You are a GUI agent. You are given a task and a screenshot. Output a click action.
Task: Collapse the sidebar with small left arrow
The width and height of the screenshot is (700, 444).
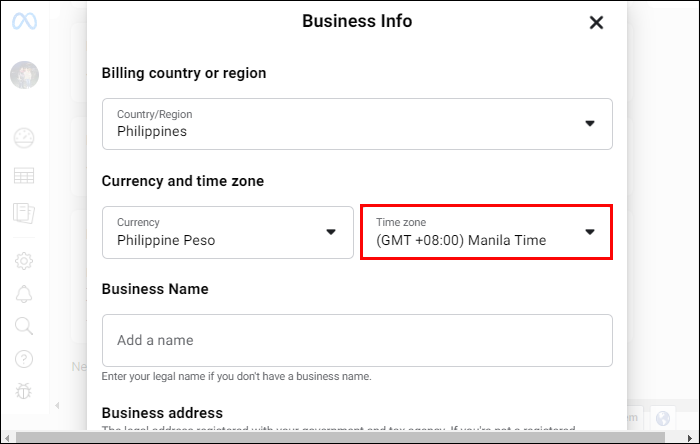pos(57,406)
